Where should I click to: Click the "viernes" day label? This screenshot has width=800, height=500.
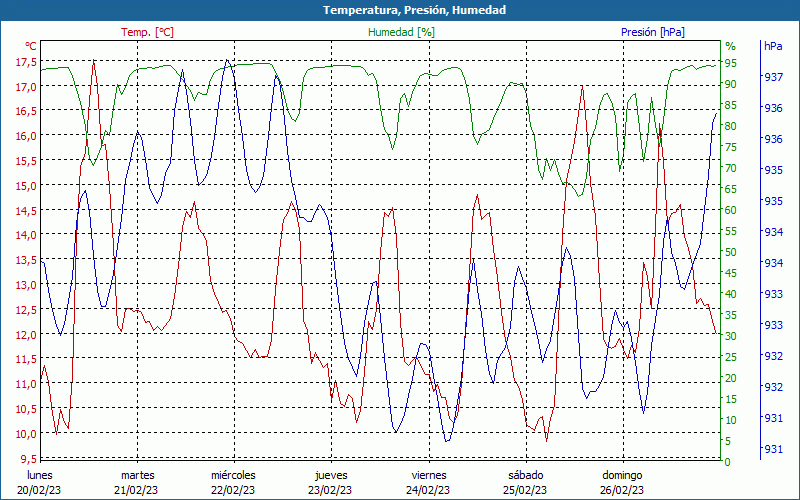pyautogui.click(x=429, y=475)
